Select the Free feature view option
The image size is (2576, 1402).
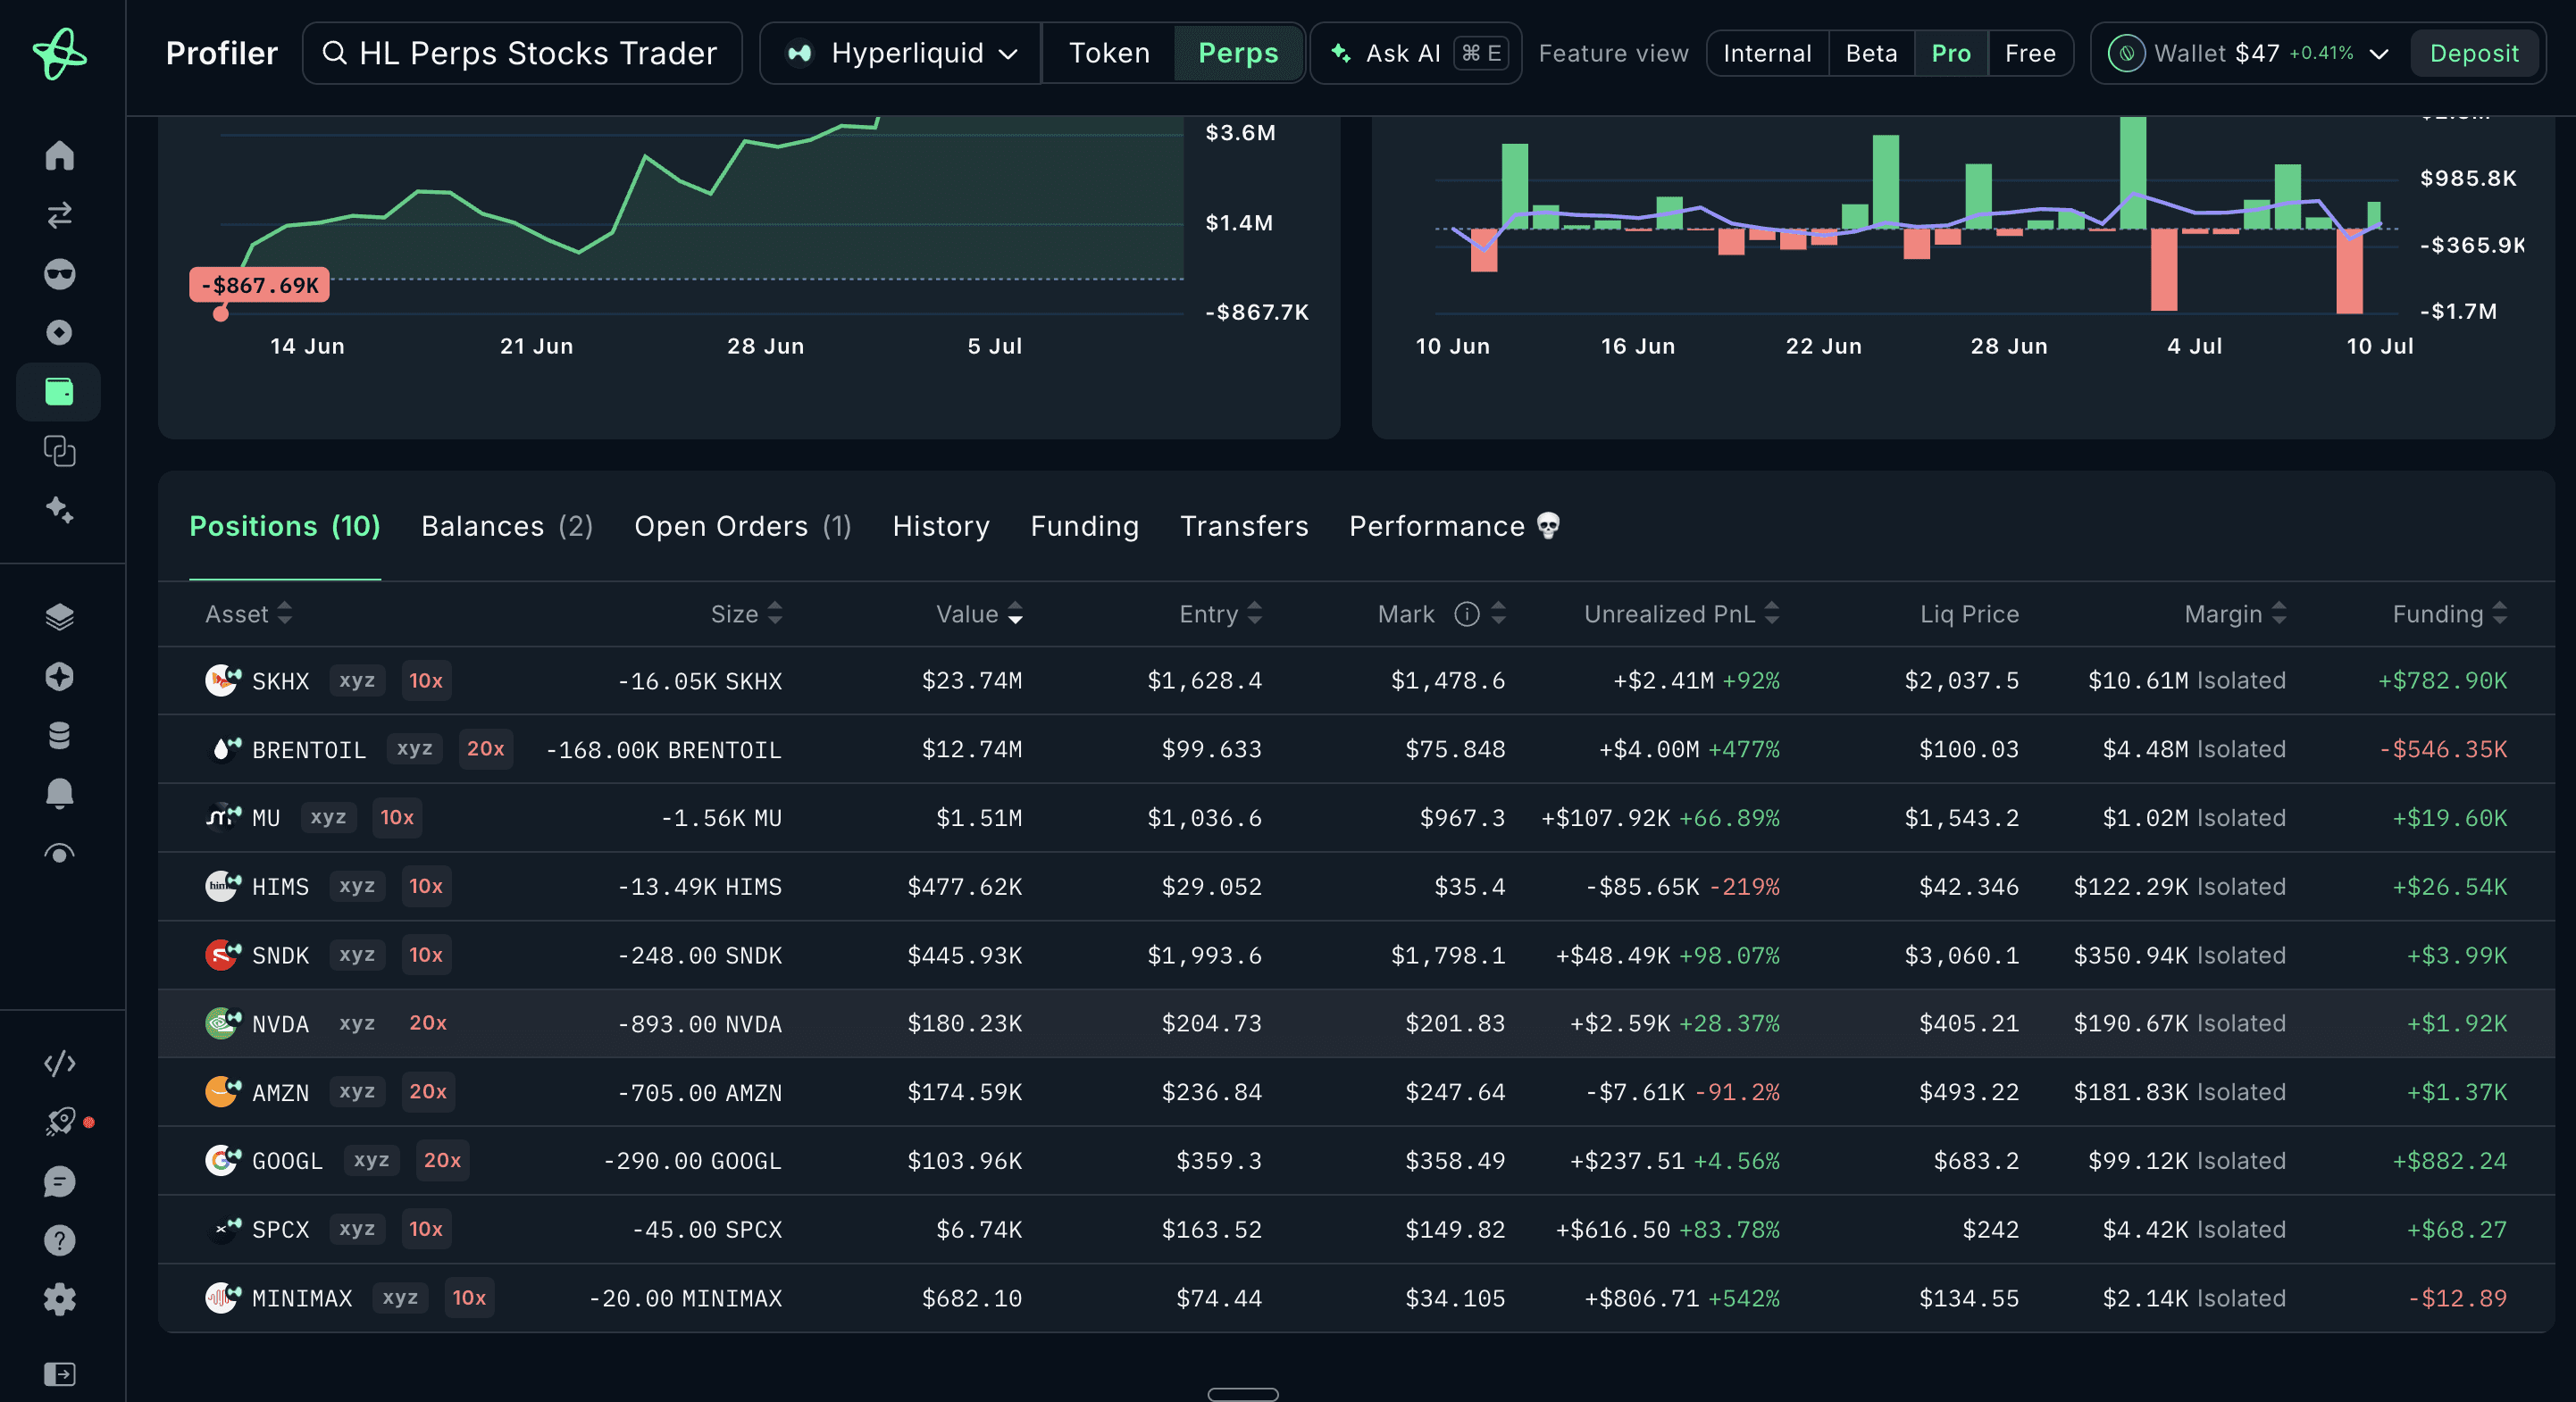(x=2030, y=53)
